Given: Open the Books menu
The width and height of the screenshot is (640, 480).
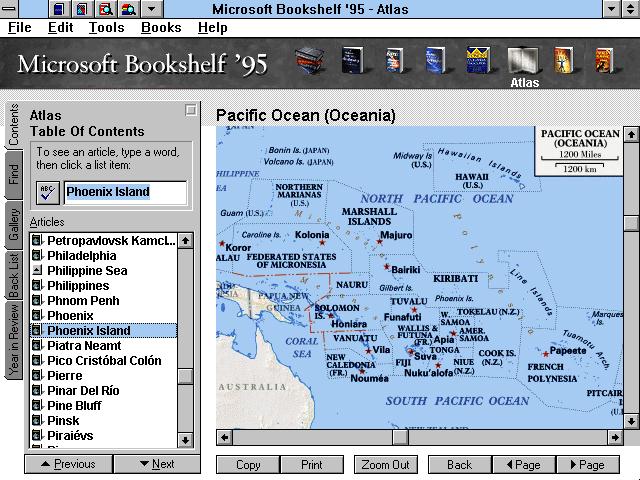Looking at the screenshot, I should (x=161, y=27).
